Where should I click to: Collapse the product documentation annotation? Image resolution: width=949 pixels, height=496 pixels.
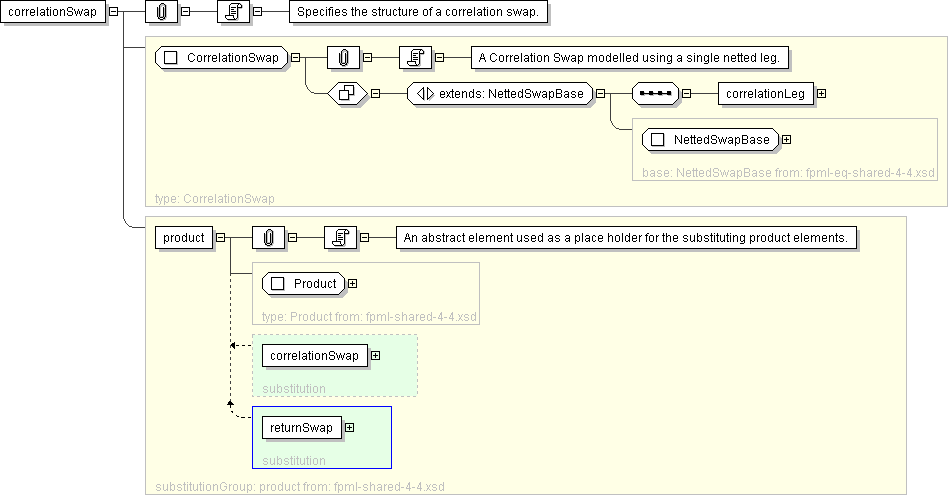click(364, 238)
